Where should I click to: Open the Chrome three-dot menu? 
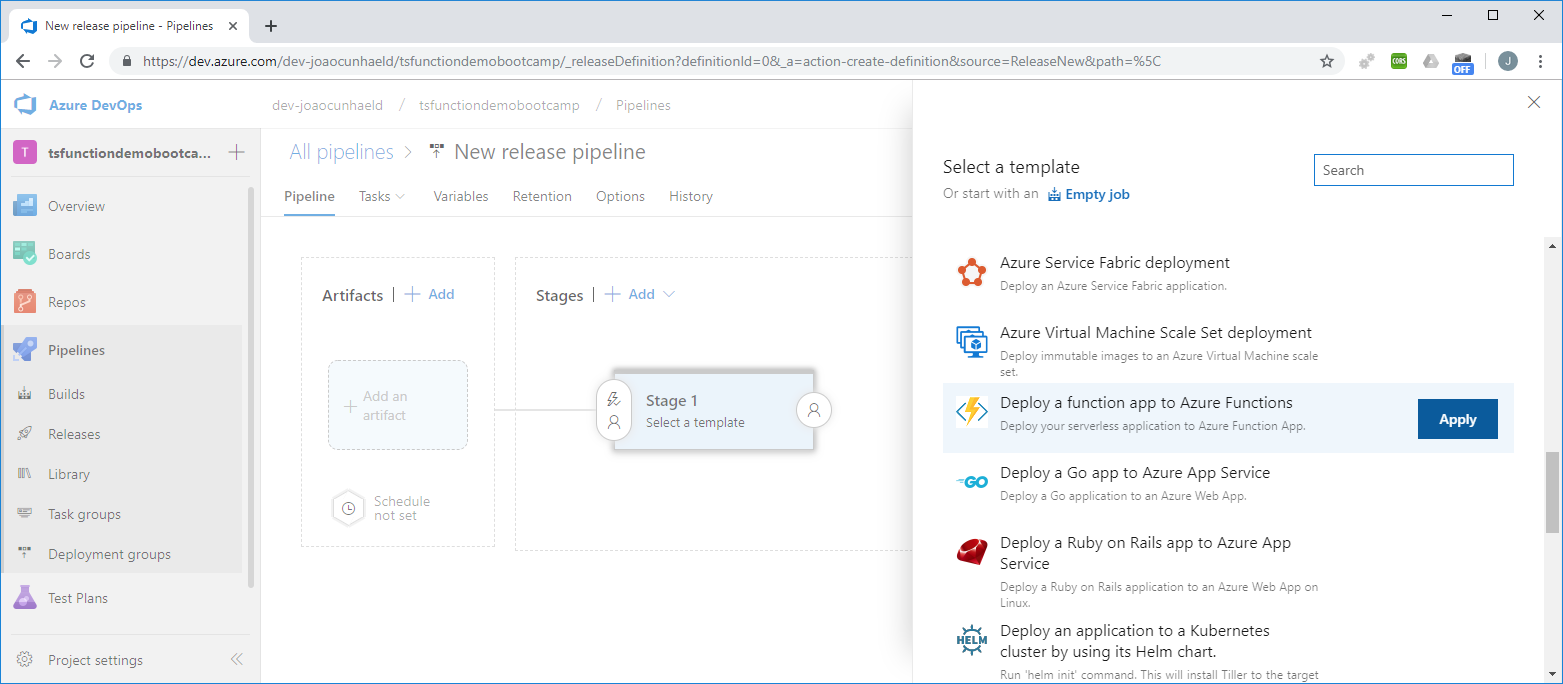(x=1541, y=61)
